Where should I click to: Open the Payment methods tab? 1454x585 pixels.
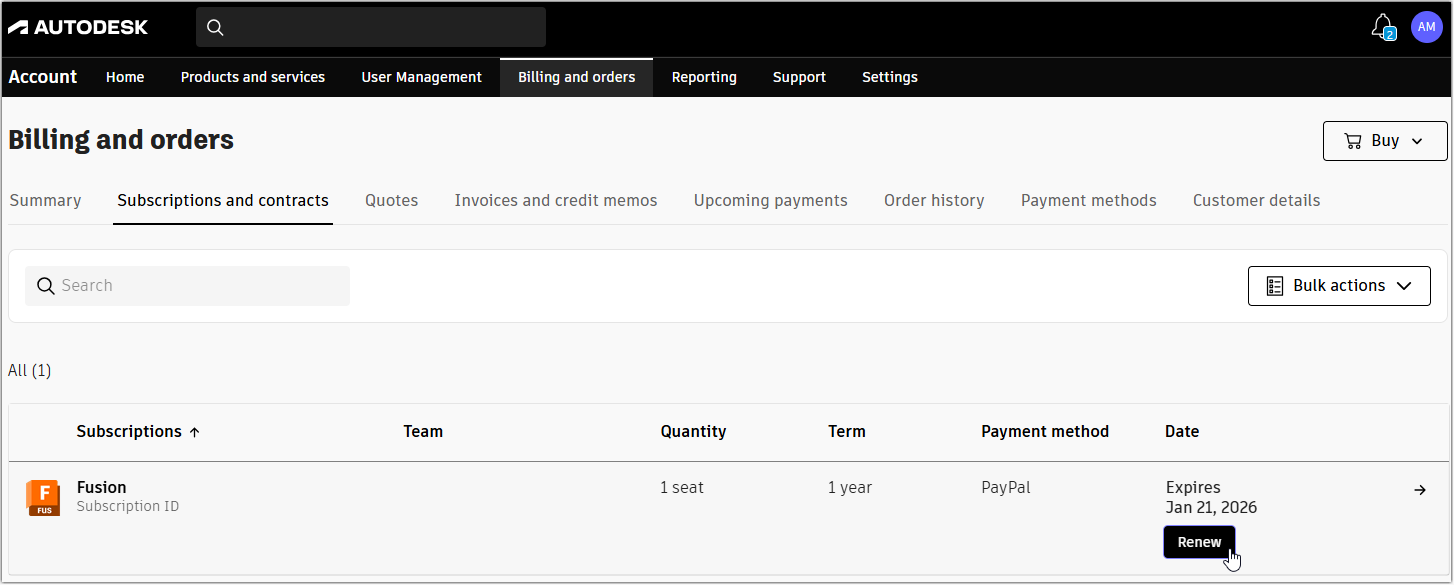coord(1089,200)
